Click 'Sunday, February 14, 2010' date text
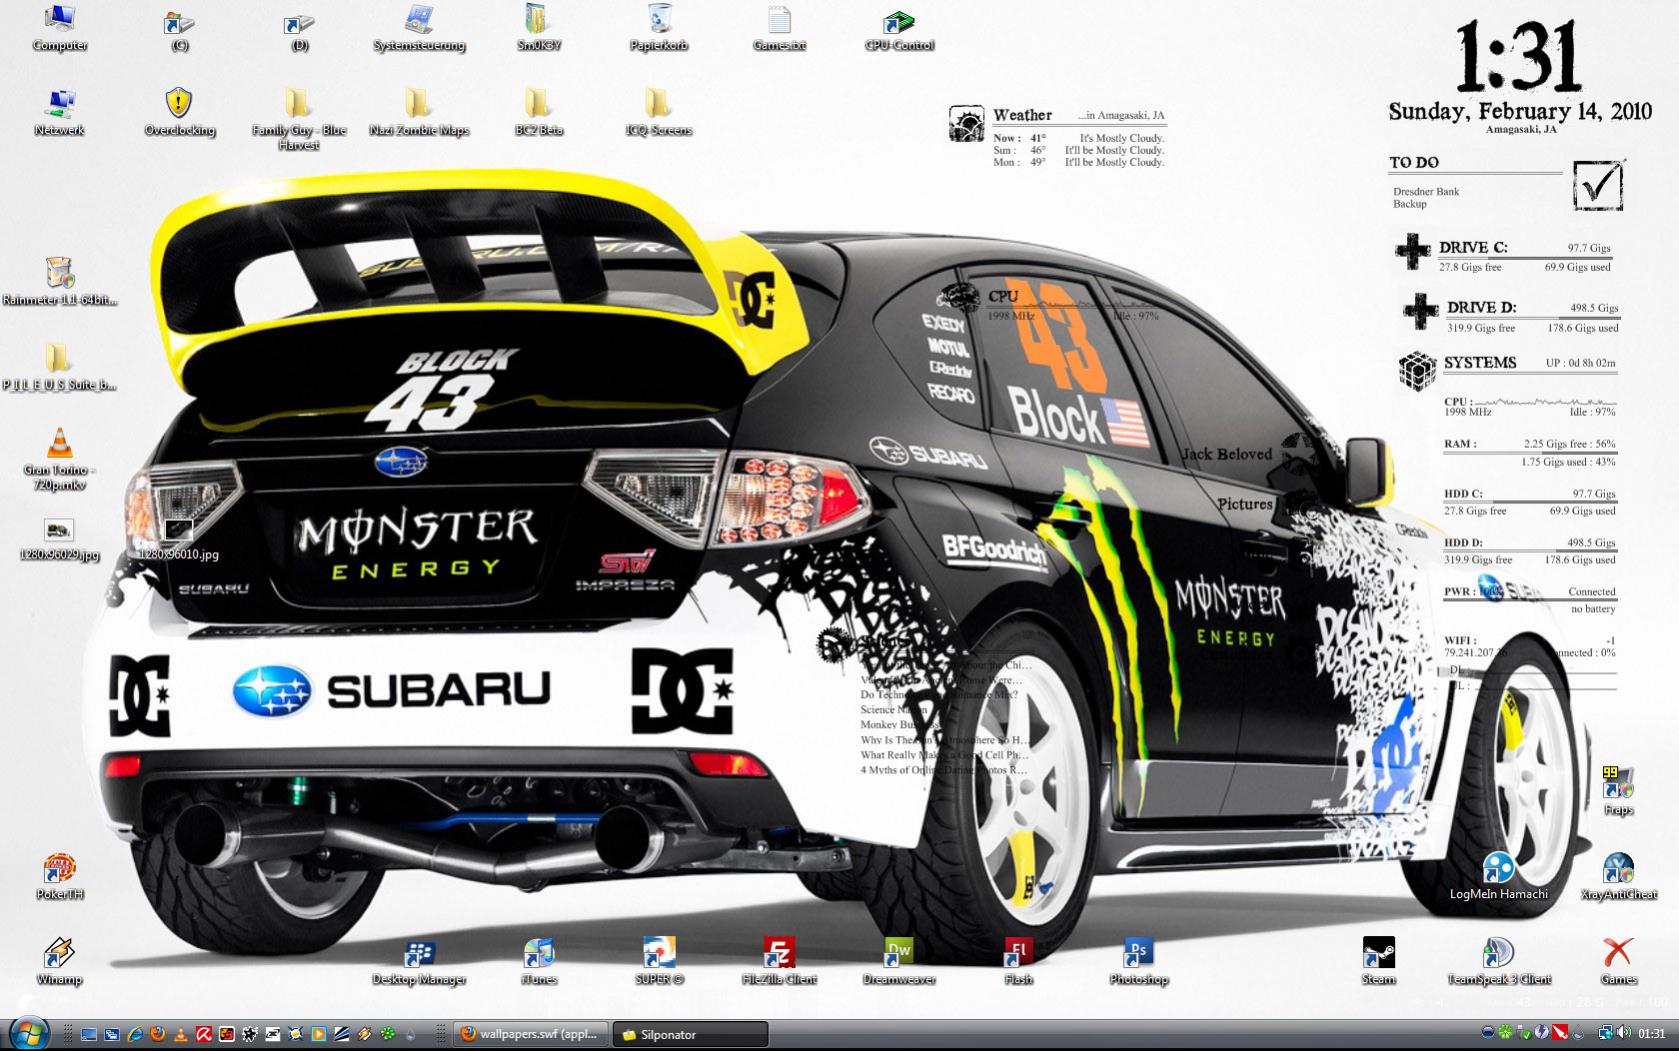Image resolution: width=1679 pixels, height=1051 pixels. [1521, 111]
